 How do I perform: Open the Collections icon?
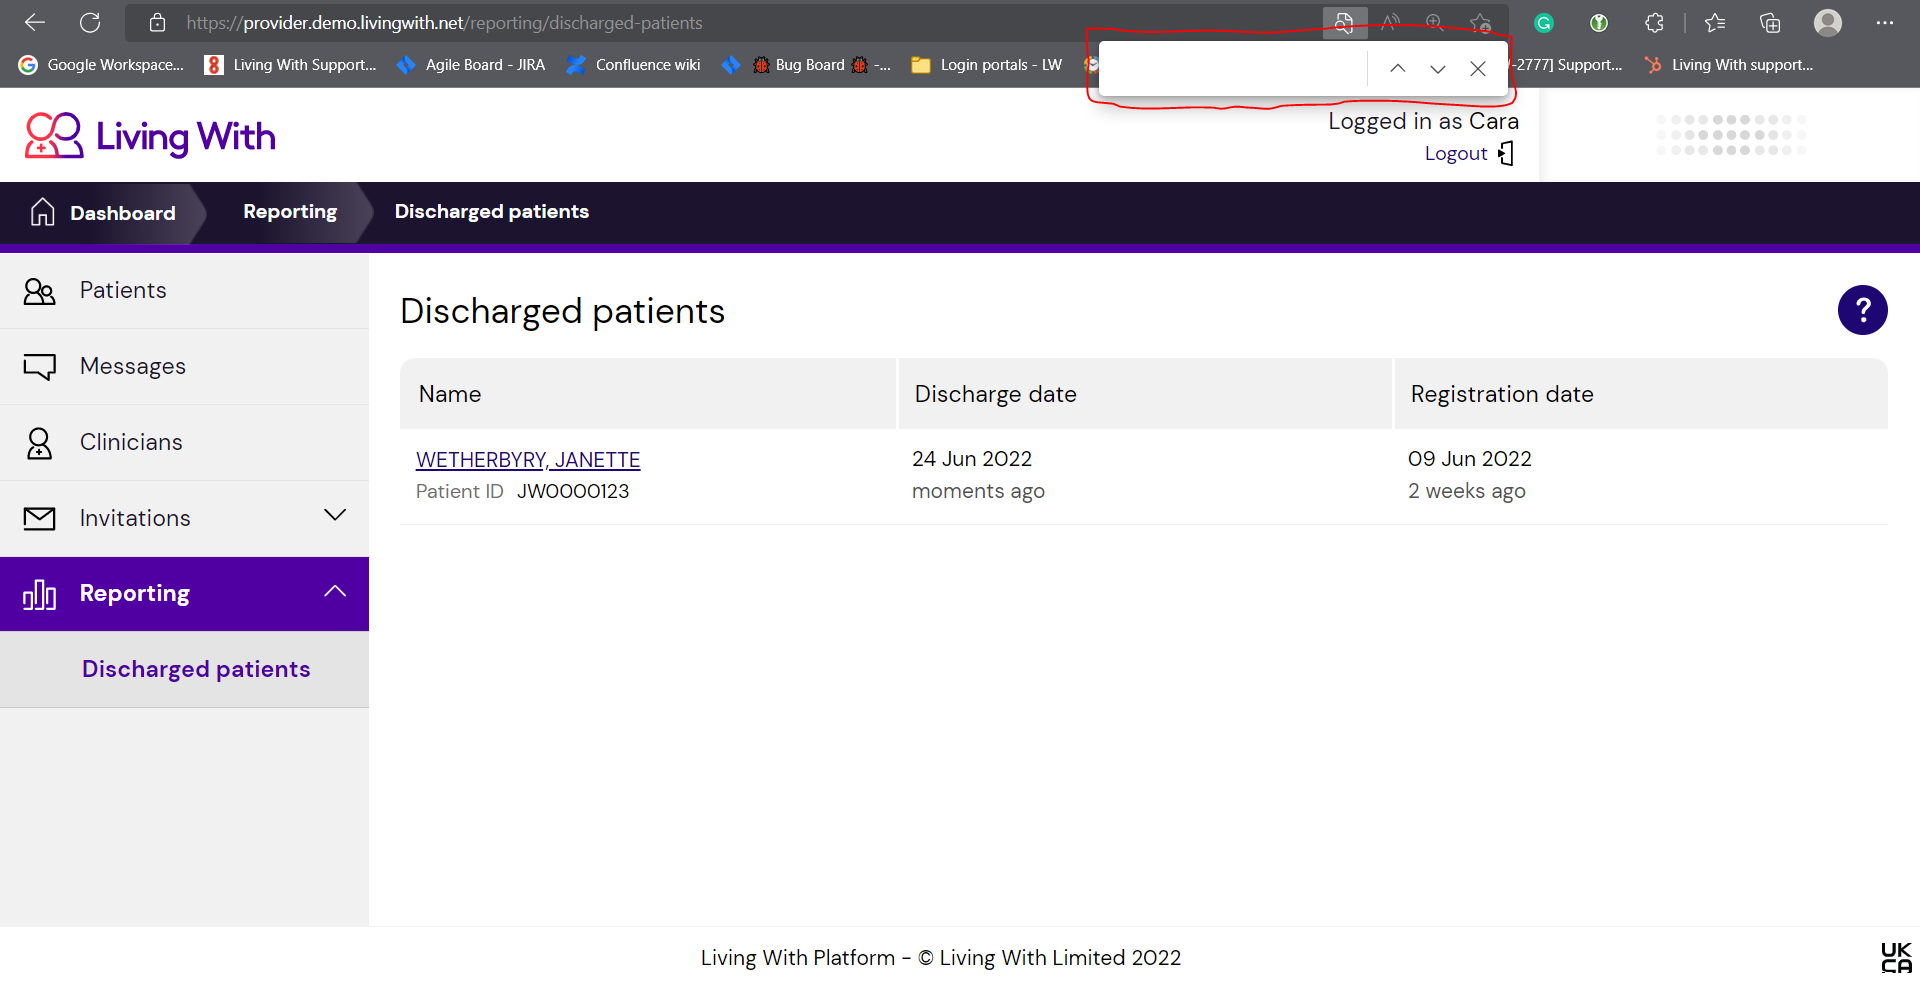(x=1770, y=22)
